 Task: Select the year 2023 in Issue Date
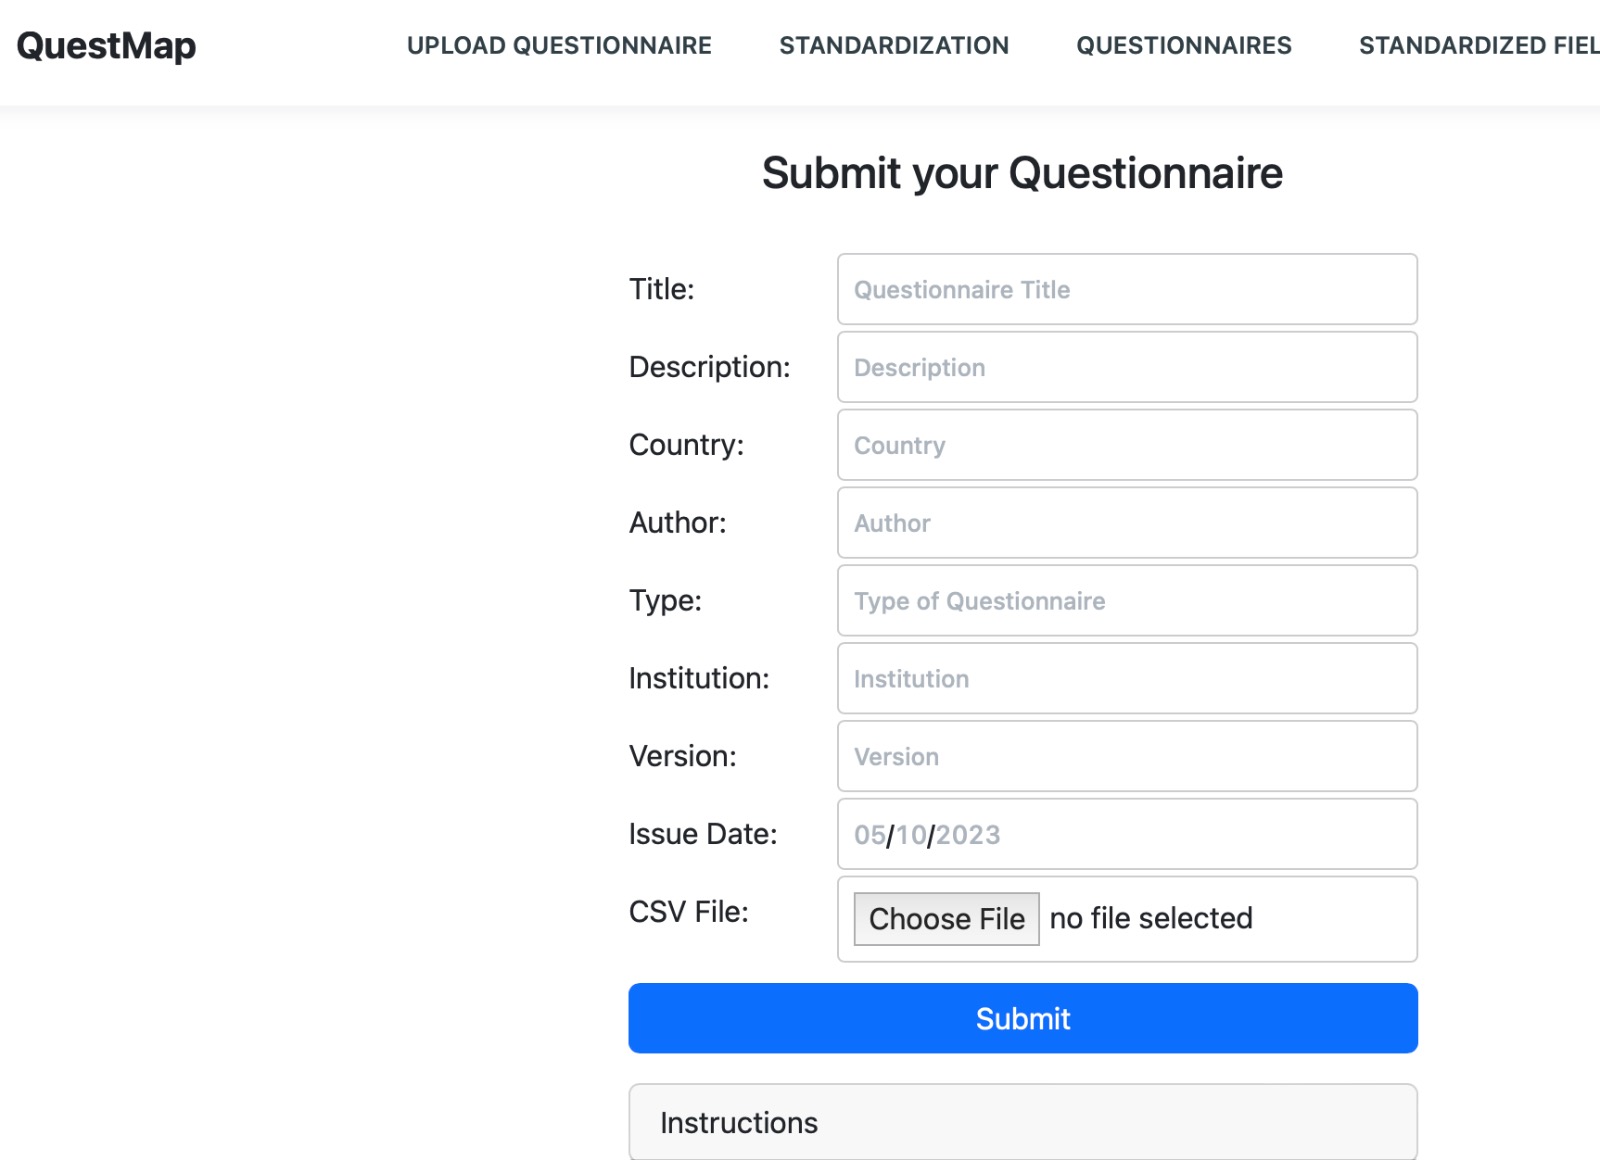[x=968, y=835]
